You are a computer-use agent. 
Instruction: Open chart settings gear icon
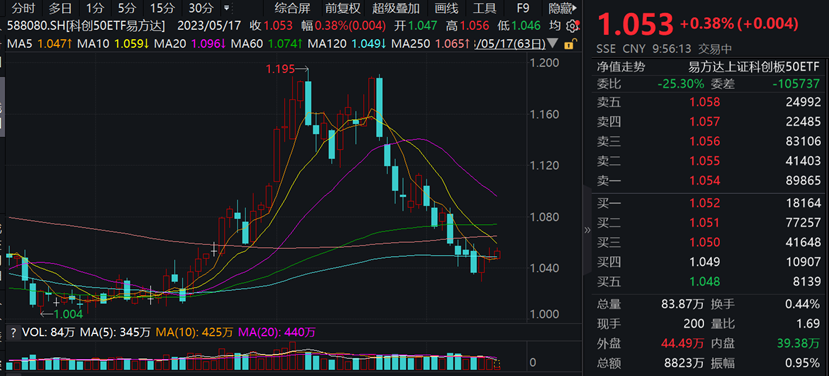(x=572, y=26)
